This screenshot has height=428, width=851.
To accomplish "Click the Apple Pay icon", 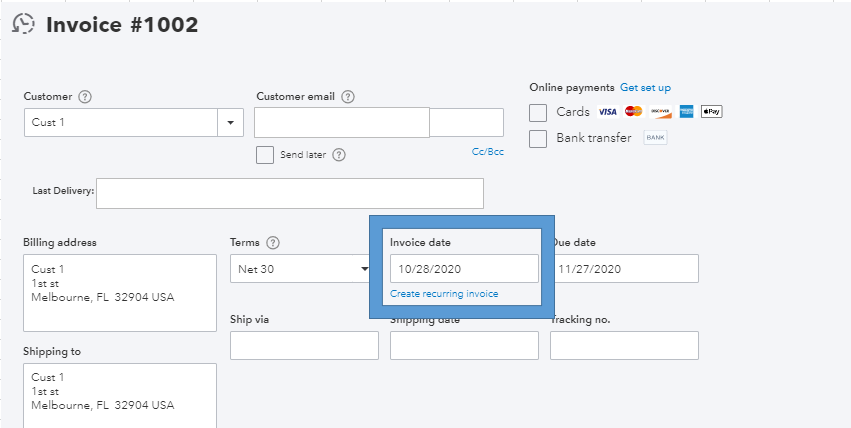I will [x=711, y=112].
